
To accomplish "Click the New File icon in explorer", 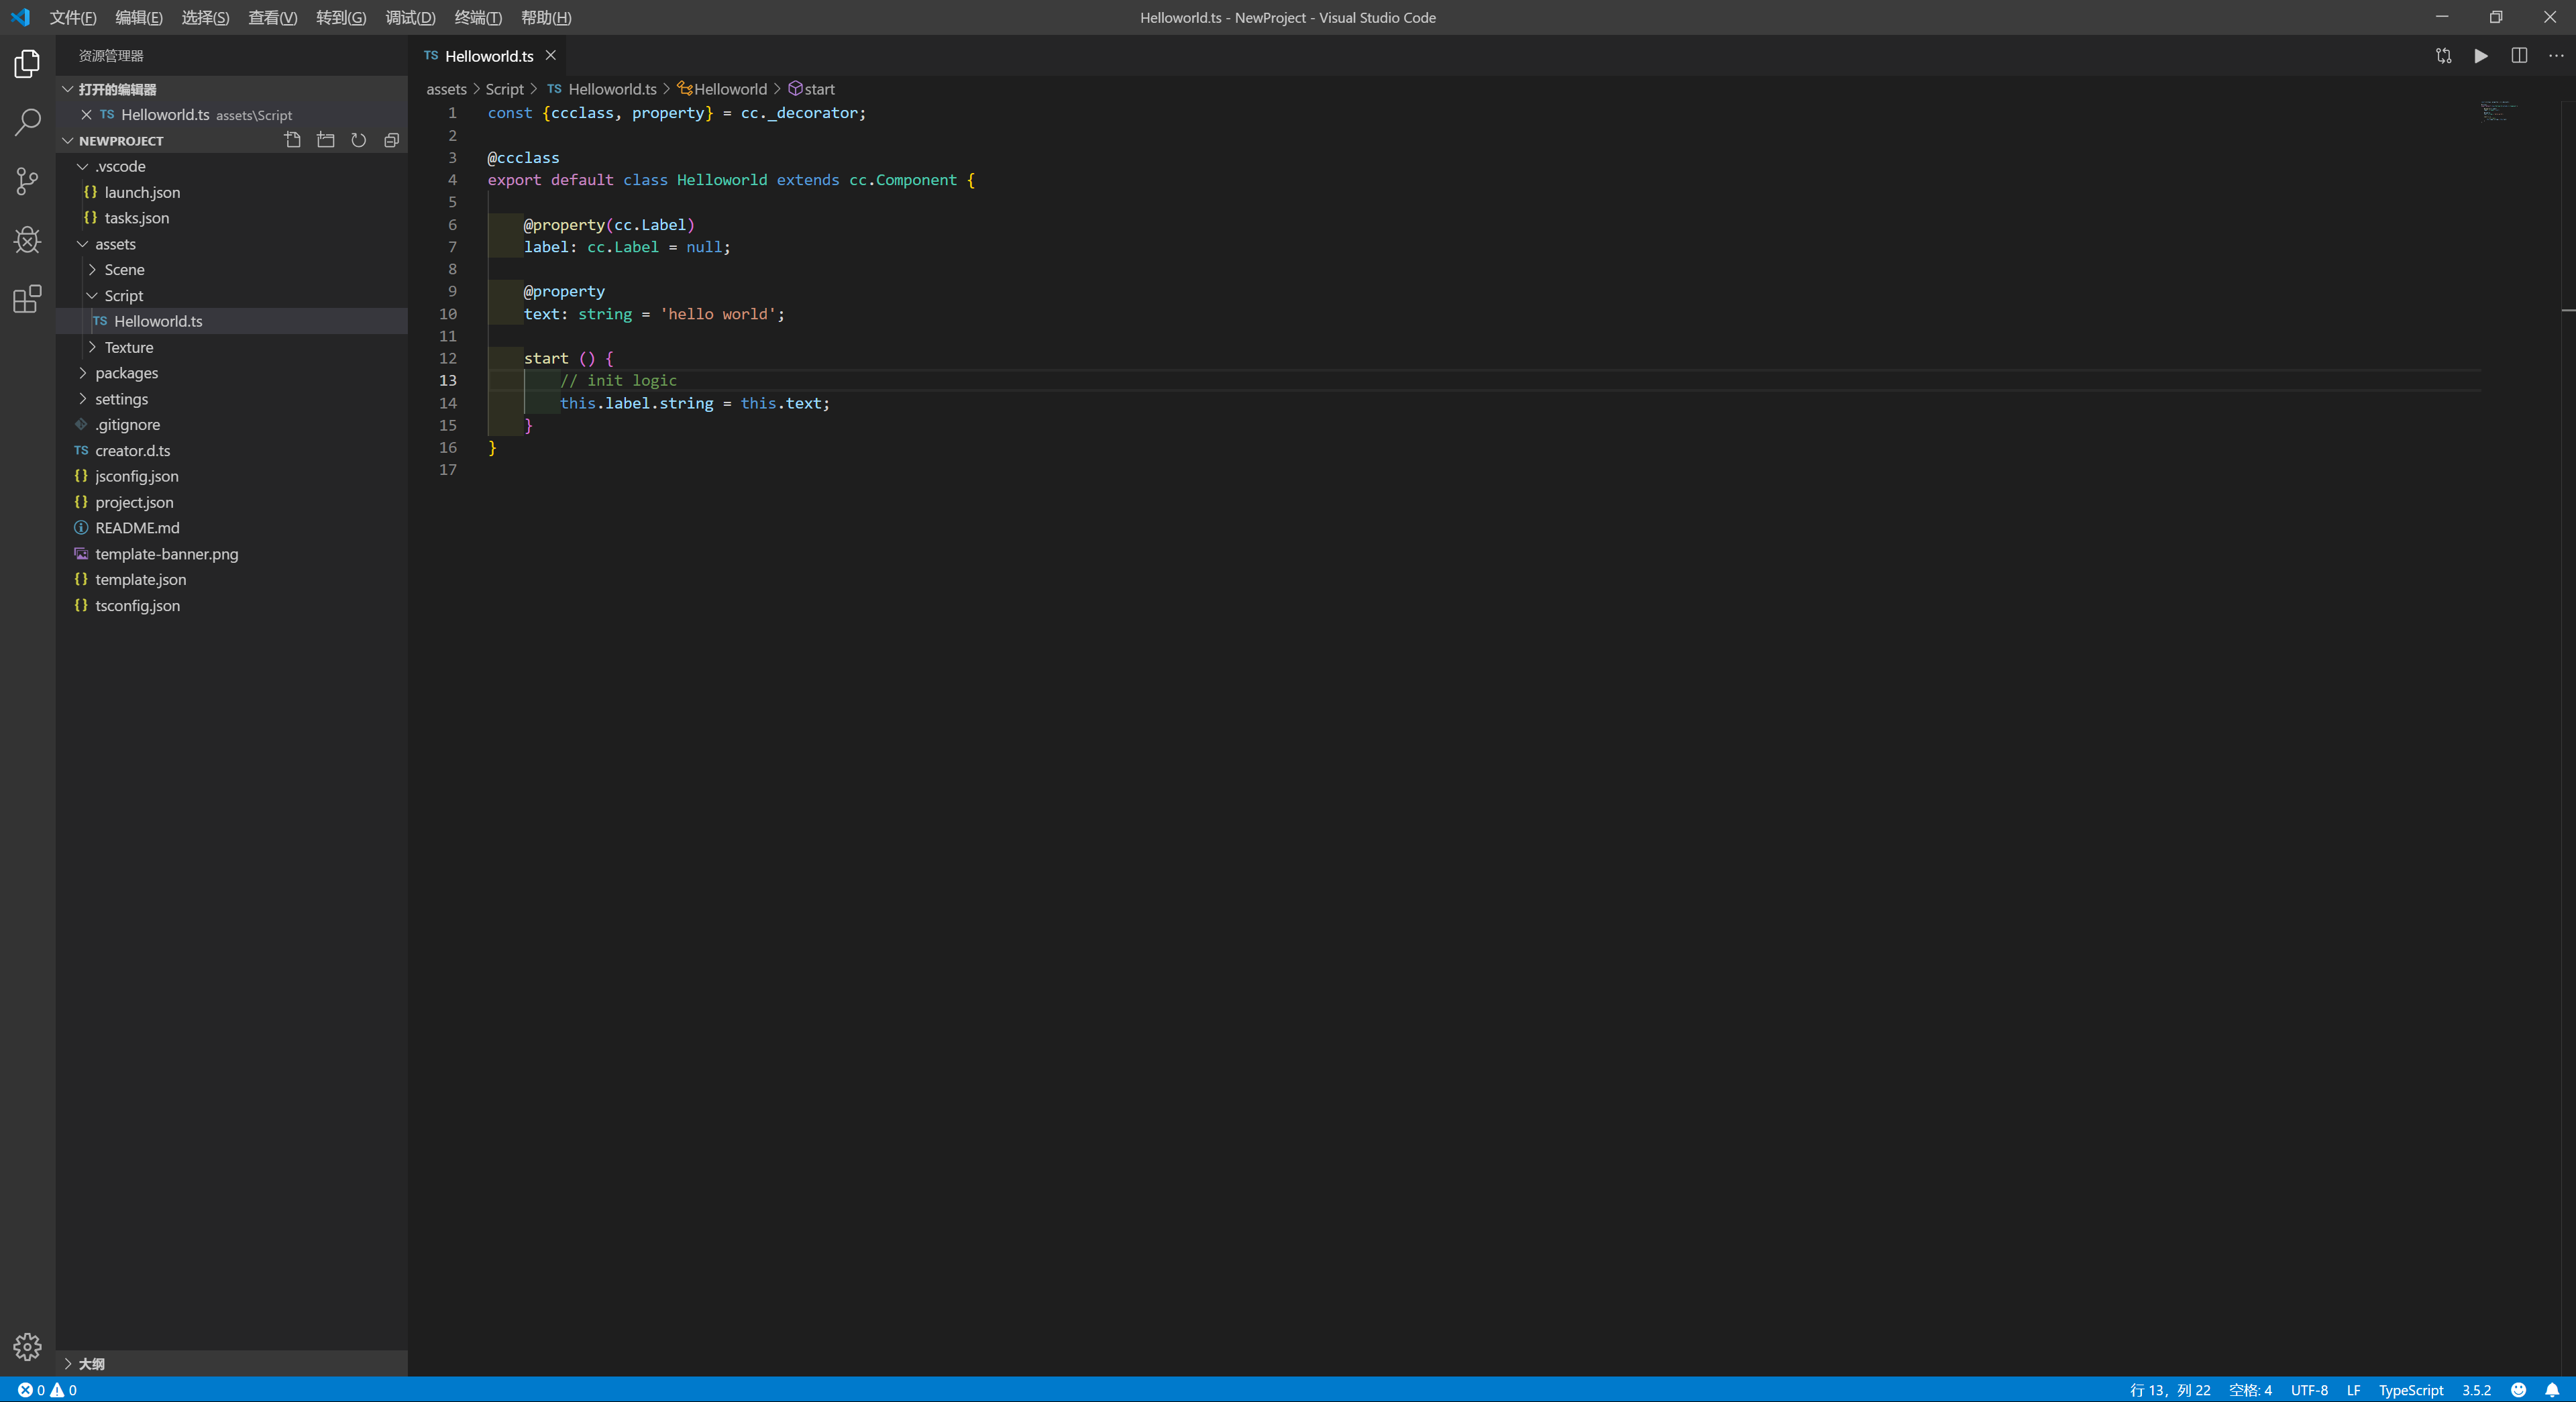I will pyautogui.click(x=292, y=140).
